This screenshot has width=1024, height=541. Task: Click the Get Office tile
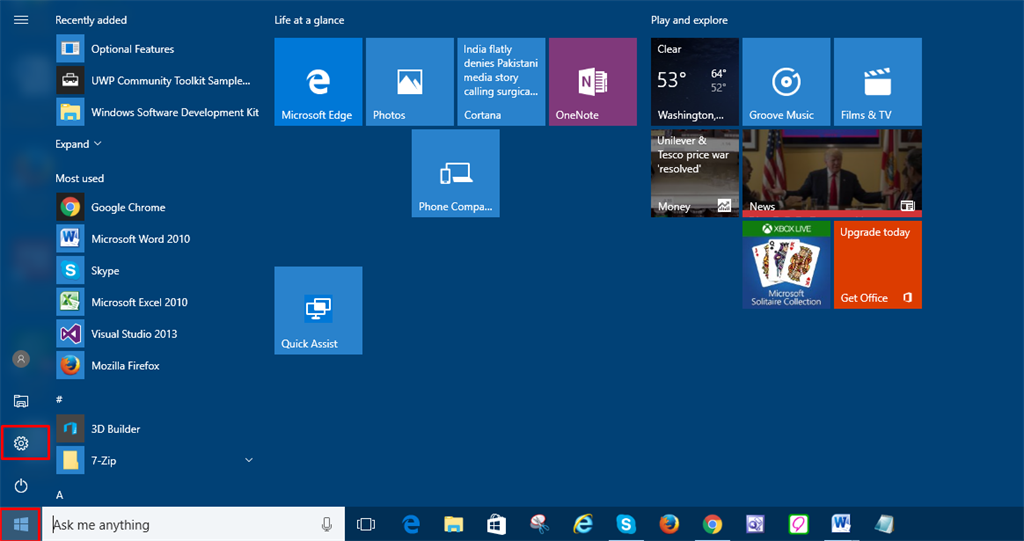tap(877, 265)
